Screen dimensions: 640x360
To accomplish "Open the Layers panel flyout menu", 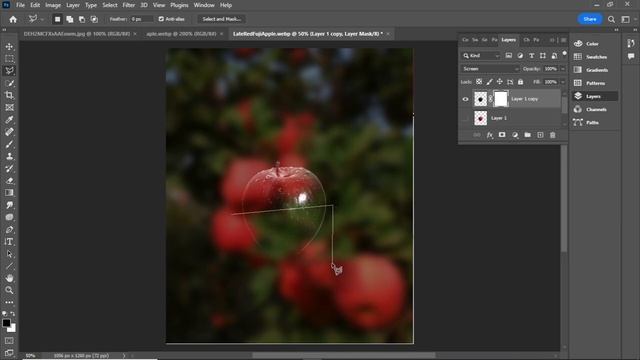I will [x=564, y=40].
